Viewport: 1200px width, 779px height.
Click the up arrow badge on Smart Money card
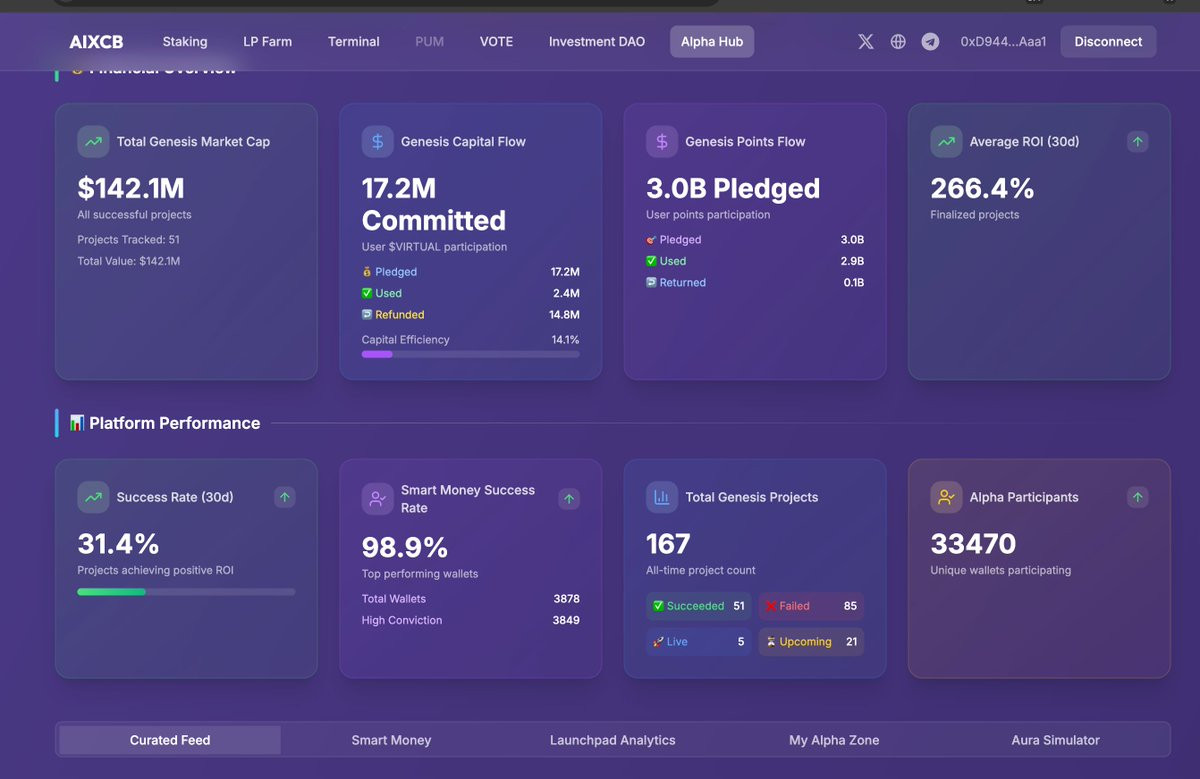click(569, 498)
